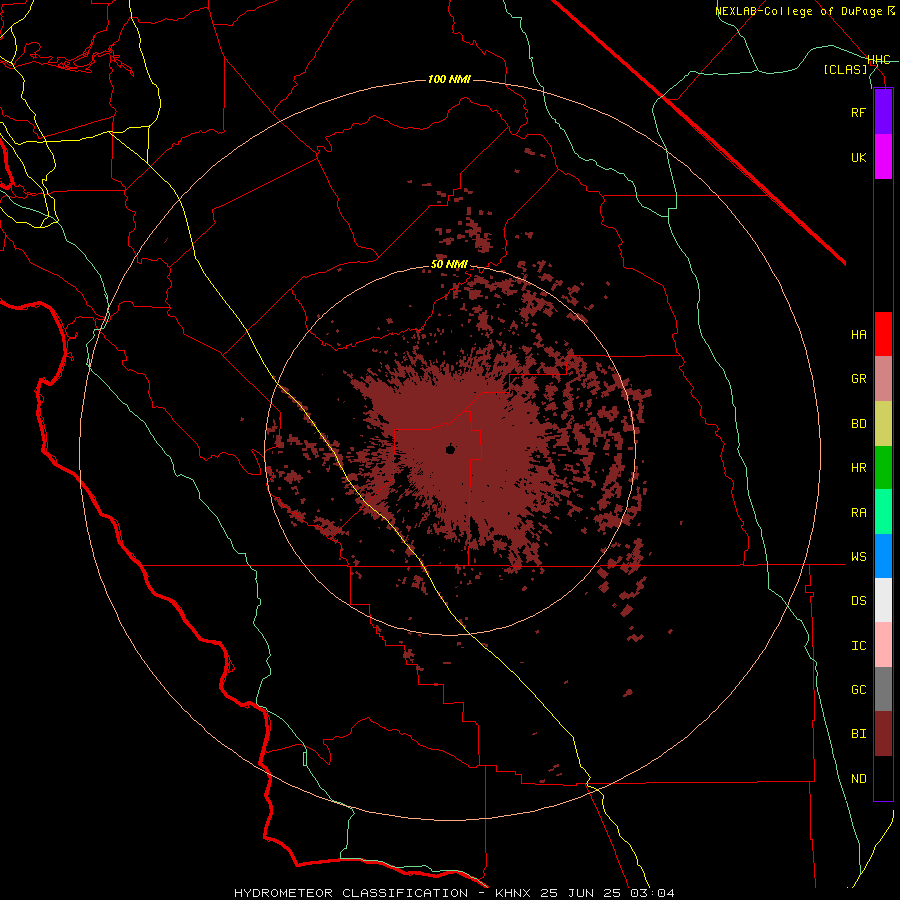Click the HHC product code text
Image resolution: width=900 pixels, height=900 pixels.
tap(879, 60)
